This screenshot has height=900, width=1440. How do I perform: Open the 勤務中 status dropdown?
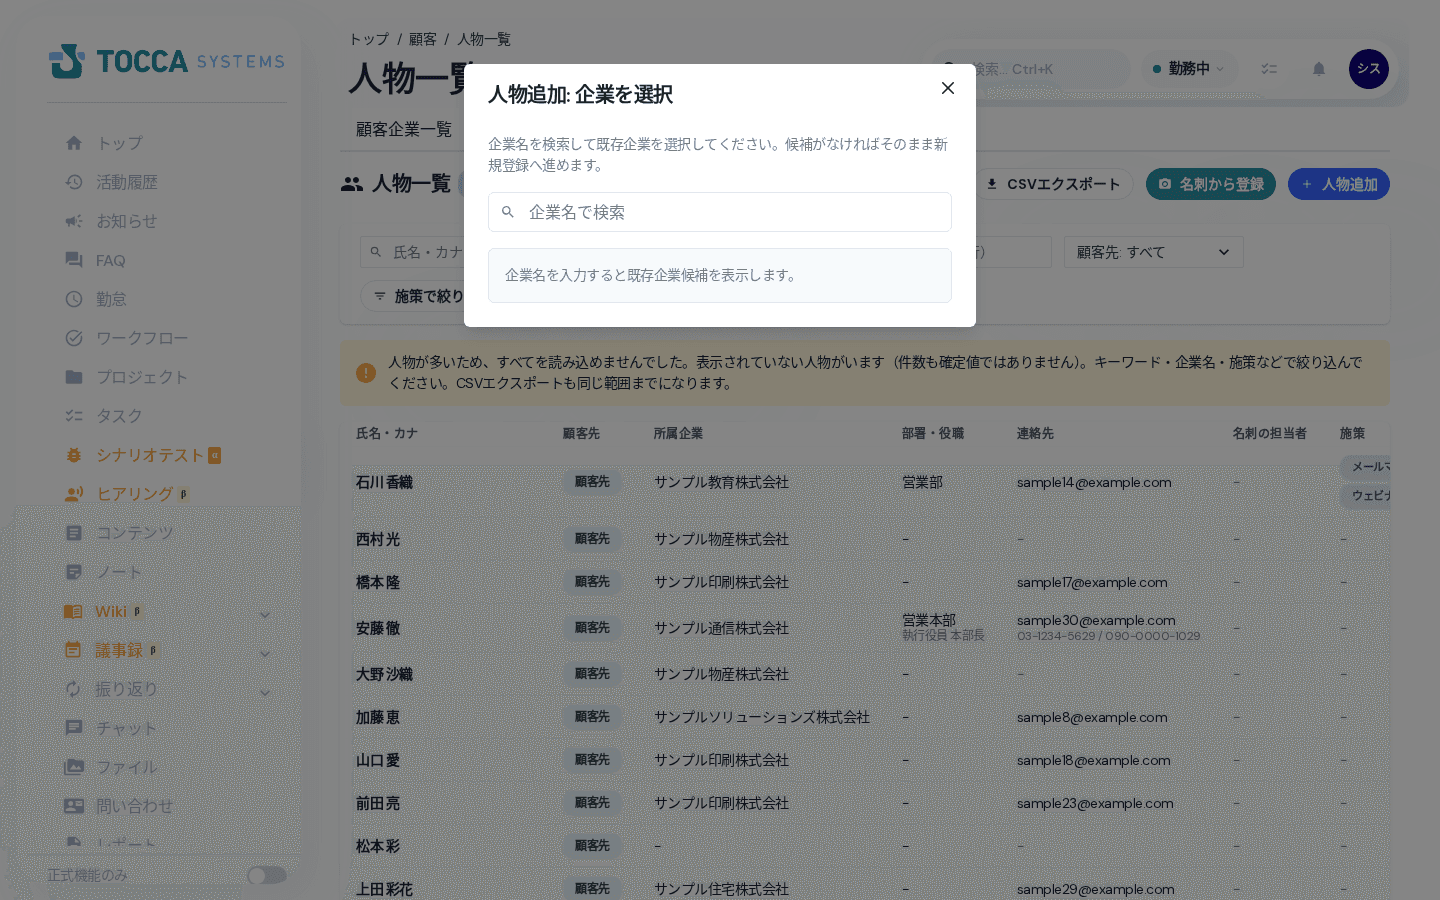[x=1189, y=69]
